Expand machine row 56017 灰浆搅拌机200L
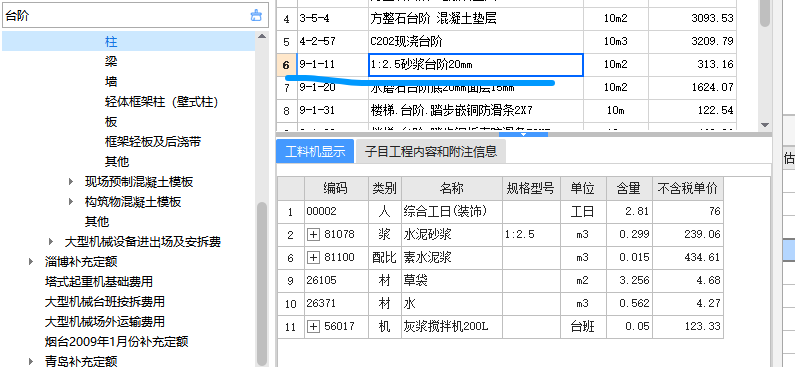The image size is (795, 367). pyautogui.click(x=314, y=326)
